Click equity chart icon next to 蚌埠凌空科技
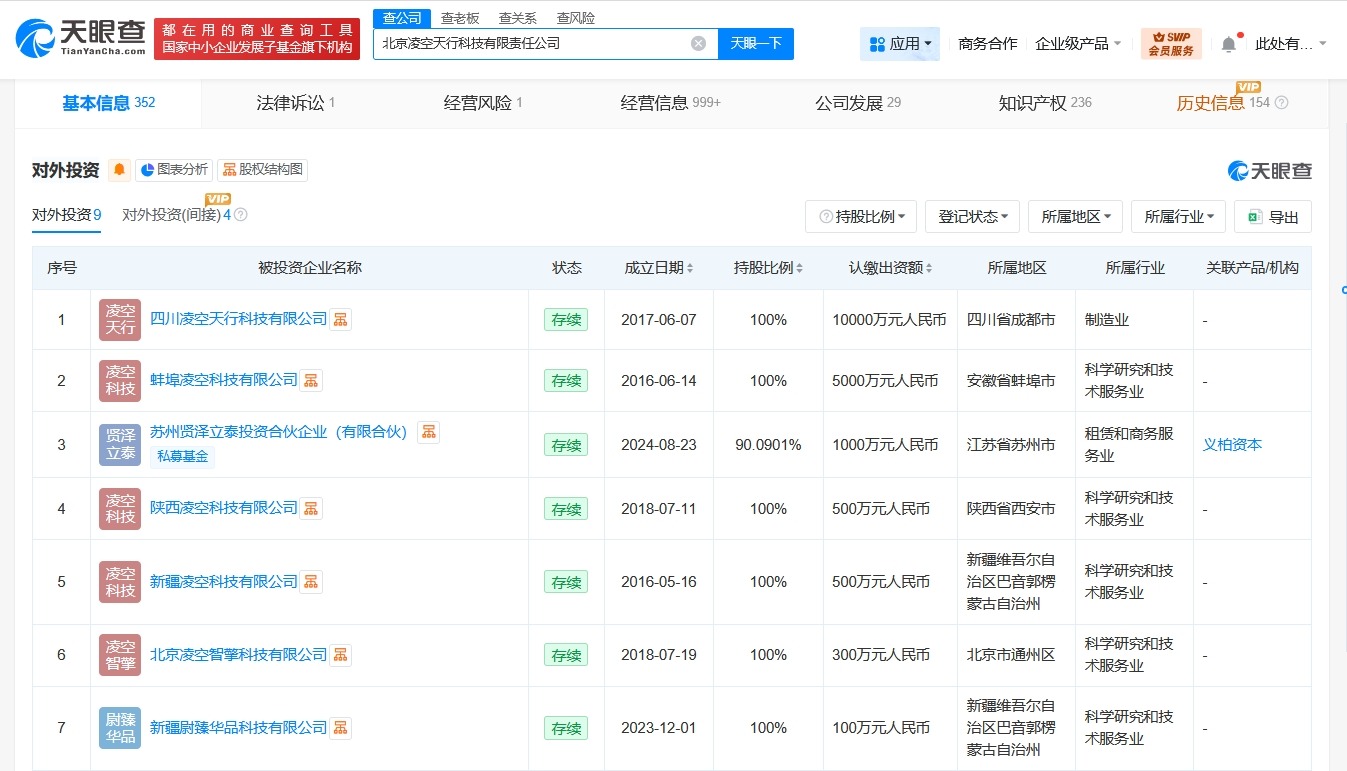Screen dimensions: 1347x771 tap(310, 380)
